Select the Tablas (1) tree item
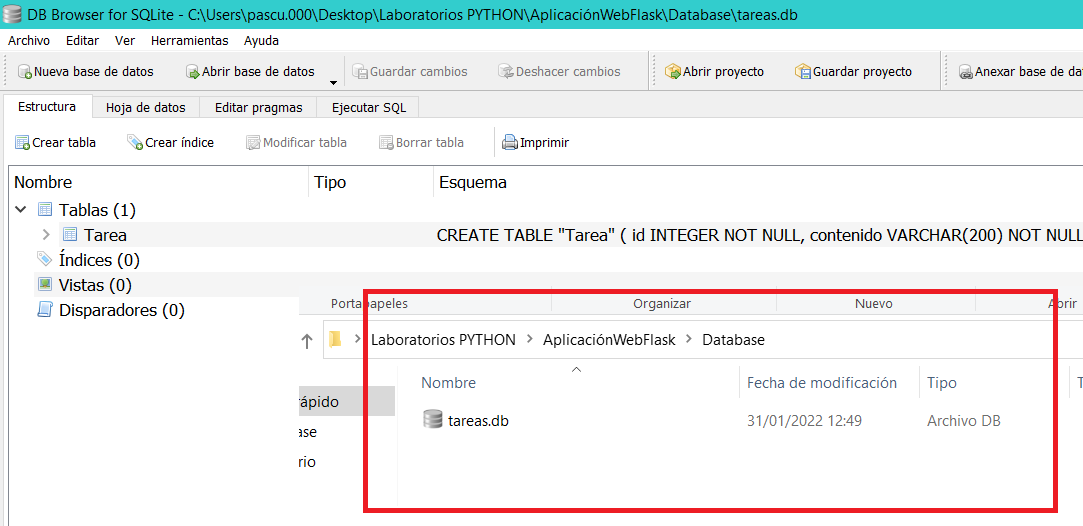The image size is (1083, 526). [x=97, y=210]
